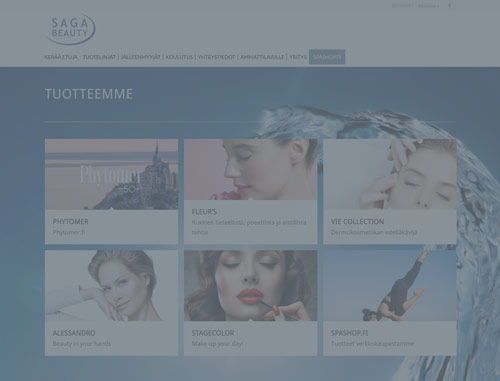The width and height of the screenshot is (500, 381).
Task: Open the Fleur's woman with flower image
Action: point(250,169)
